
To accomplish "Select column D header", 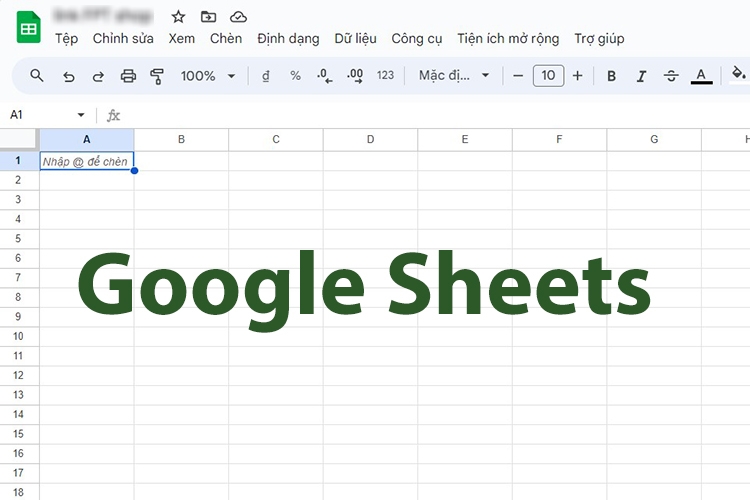I will 370,139.
